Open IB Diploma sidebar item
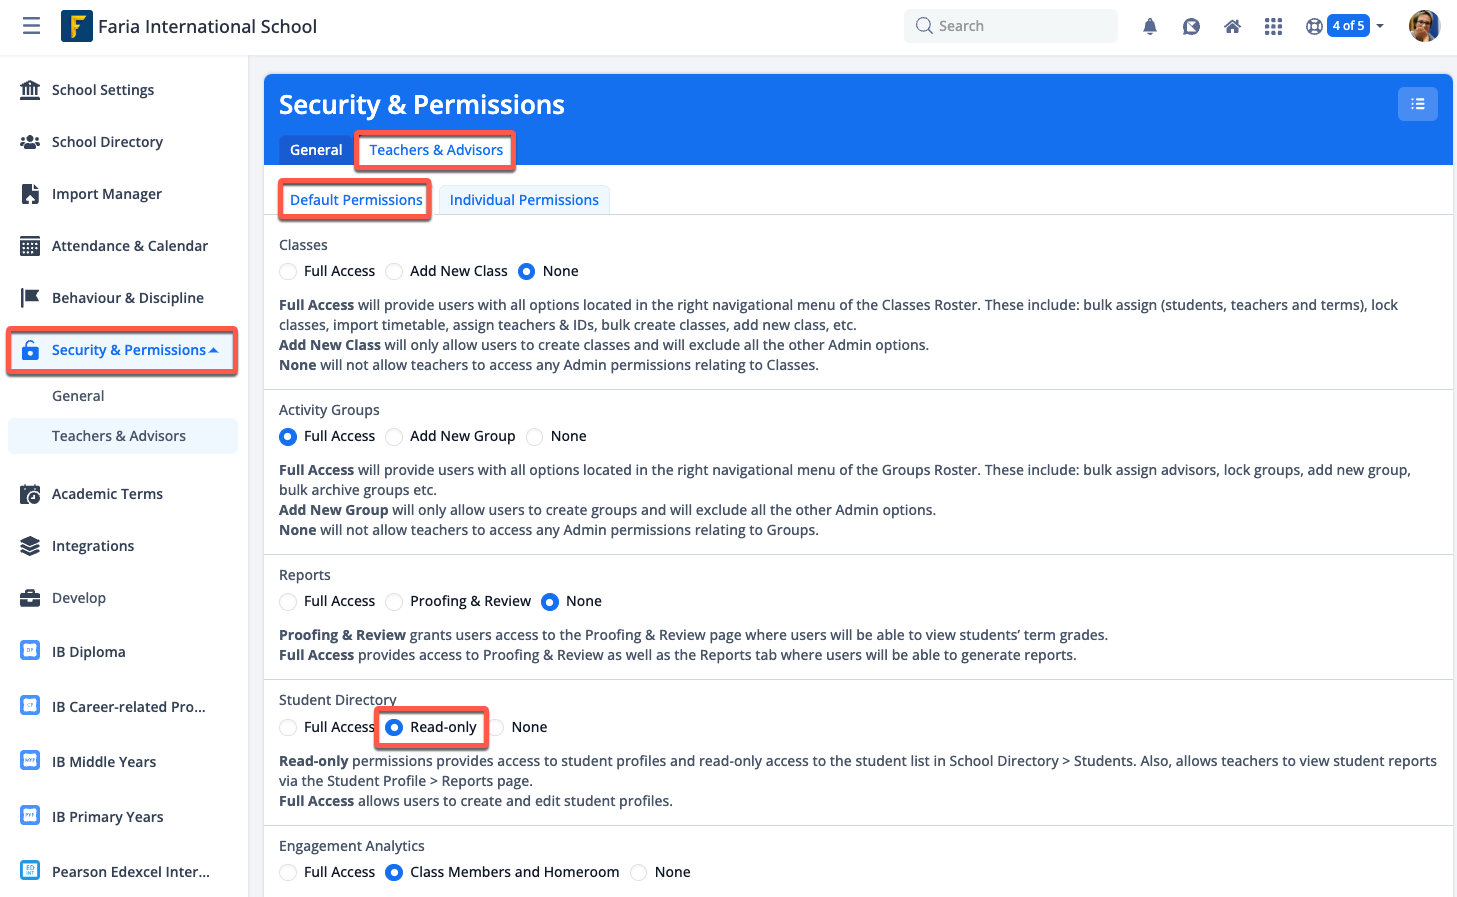The height and width of the screenshot is (897, 1457). pyautogui.click(x=89, y=652)
